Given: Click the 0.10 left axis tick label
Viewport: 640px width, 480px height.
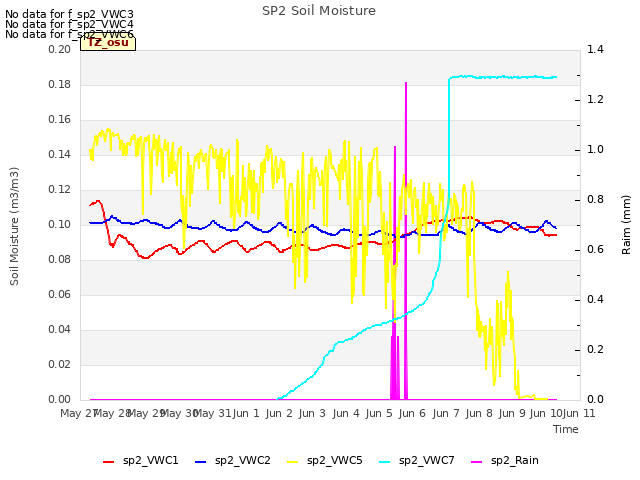Looking at the screenshot, I should [x=59, y=224].
